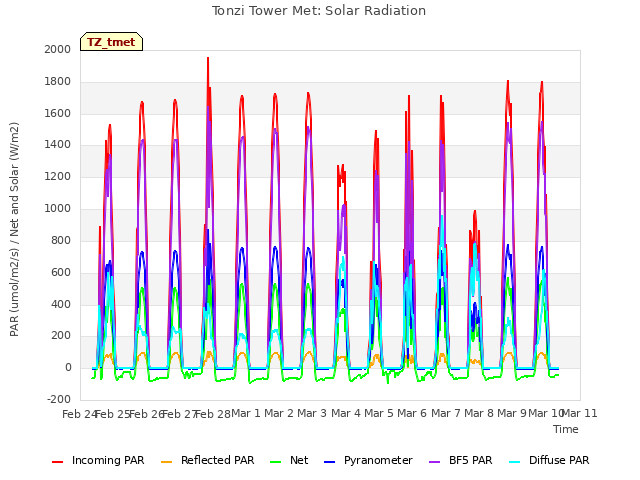640x480 pixels.
Task: Click the TZ_tmet label box
Action: click(111, 42)
